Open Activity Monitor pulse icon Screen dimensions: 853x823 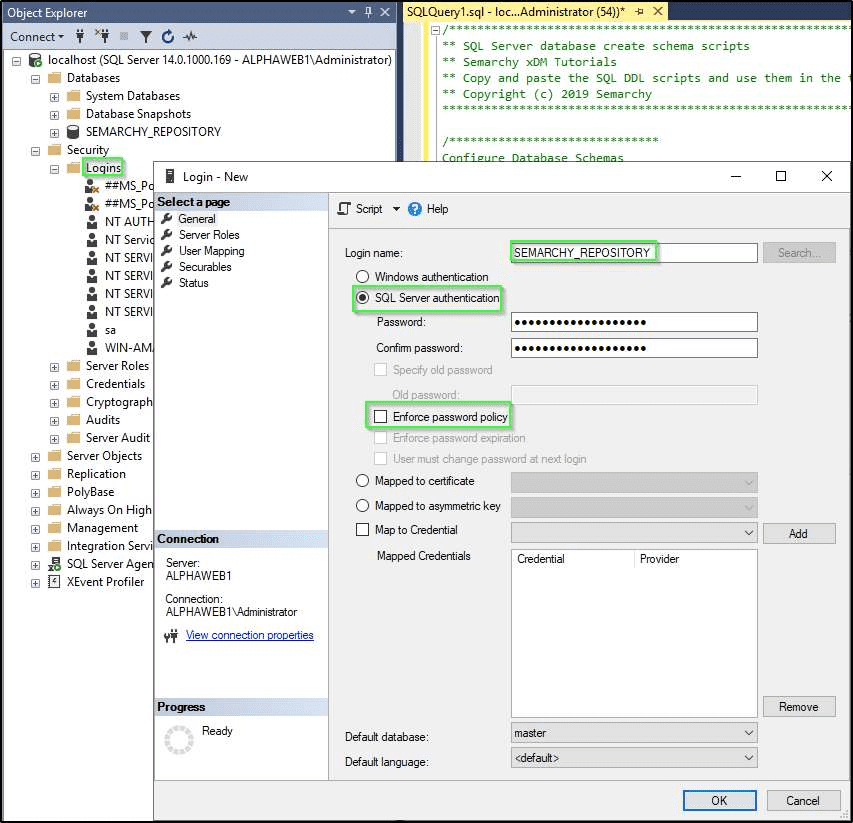[190, 36]
